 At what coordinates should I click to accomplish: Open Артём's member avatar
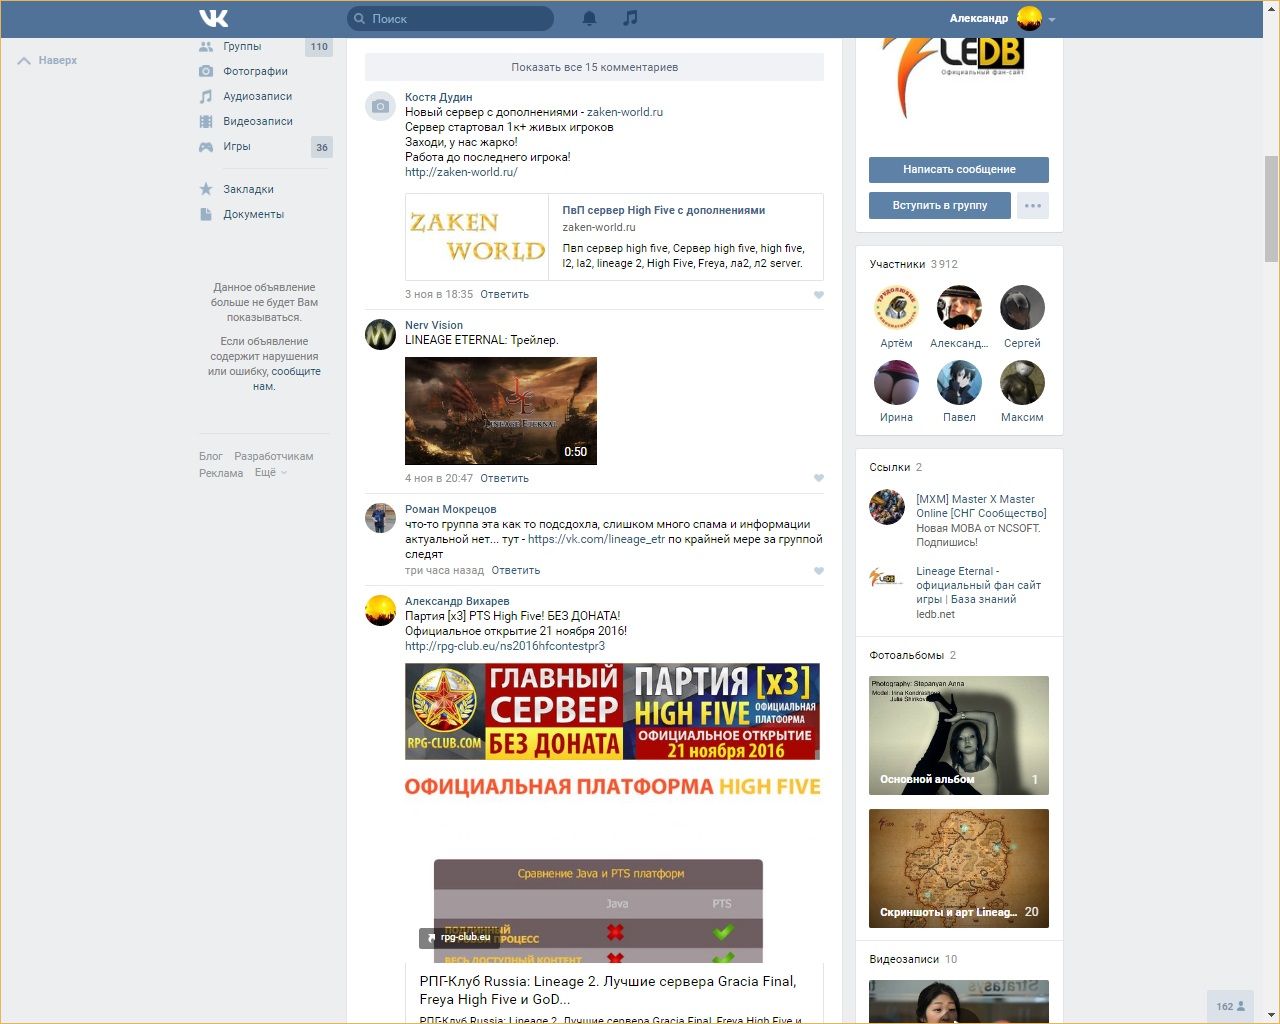(896, 308)
